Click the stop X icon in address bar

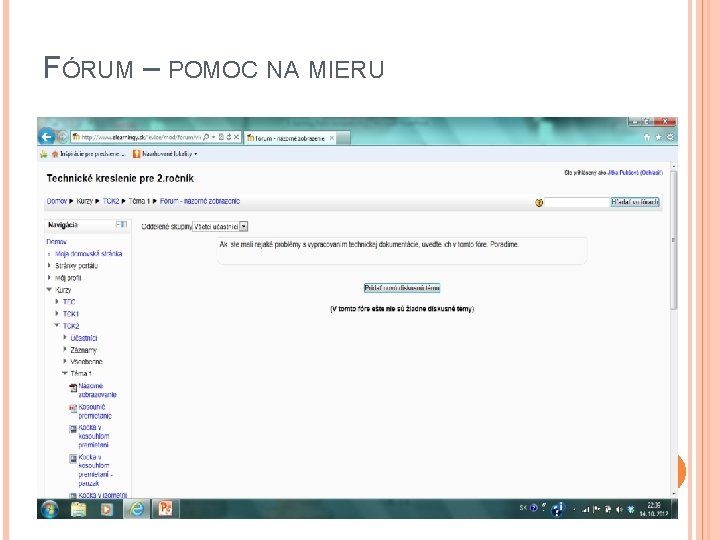click(236, 137)
